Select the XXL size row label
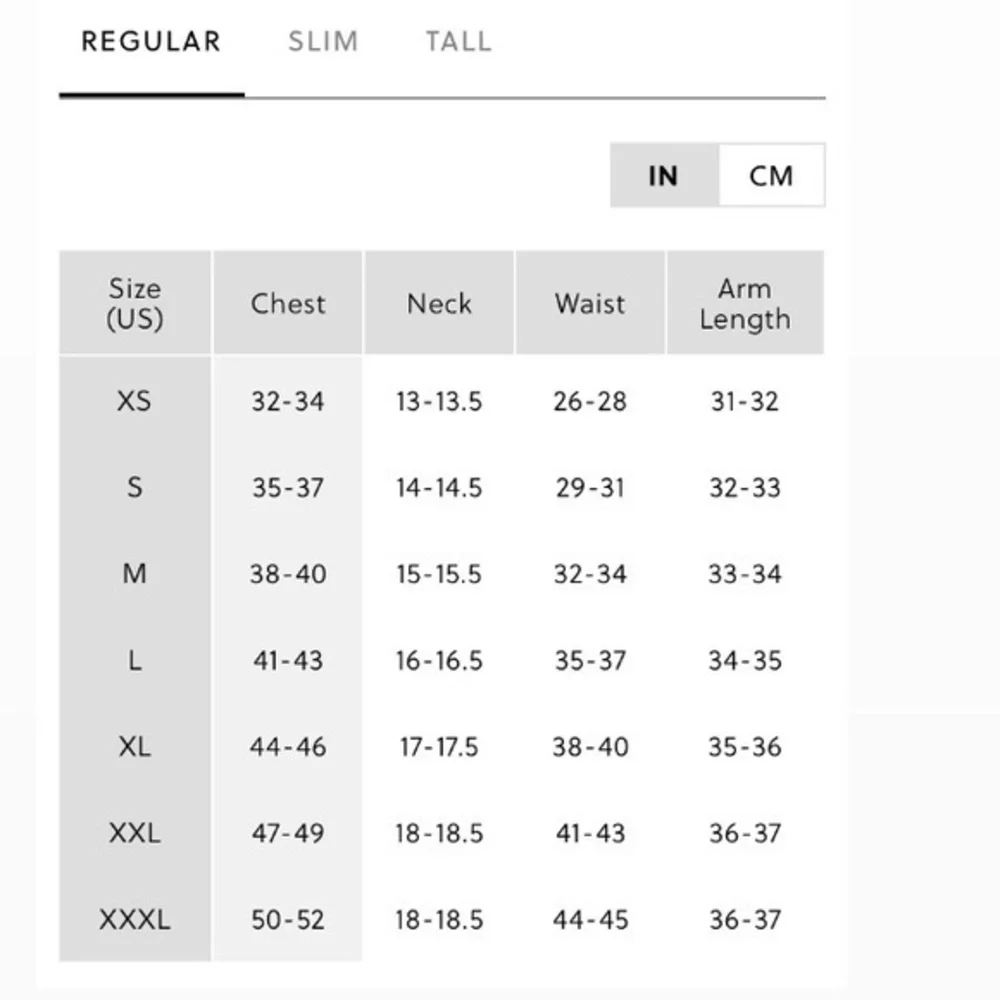Viewport: 1000px width, 1000px height. coord(135,833)
